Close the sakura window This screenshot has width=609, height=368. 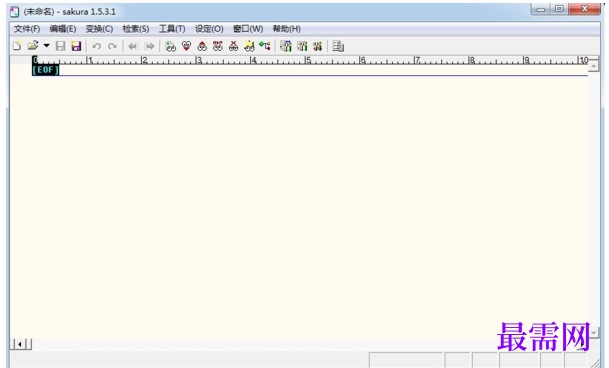click(x=585, y=9)
